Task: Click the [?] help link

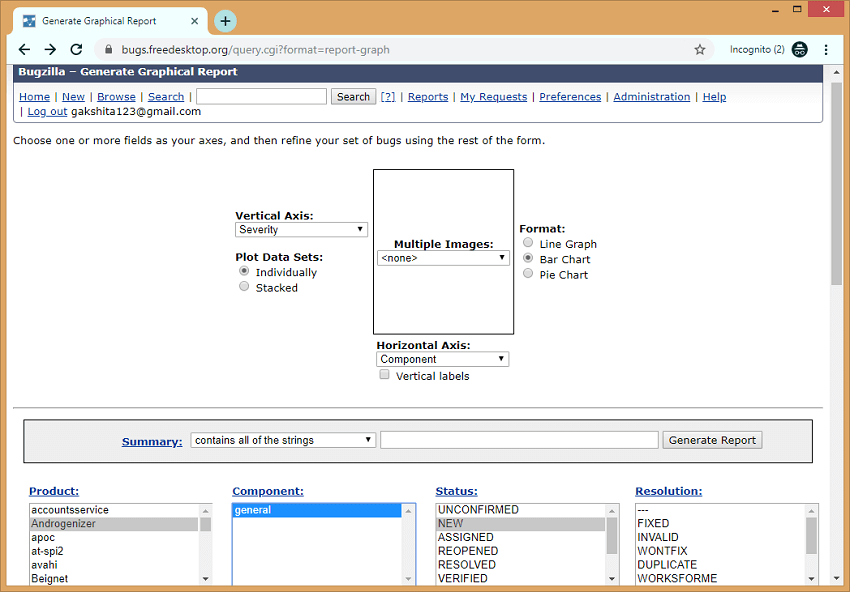Action: point(388,96)
